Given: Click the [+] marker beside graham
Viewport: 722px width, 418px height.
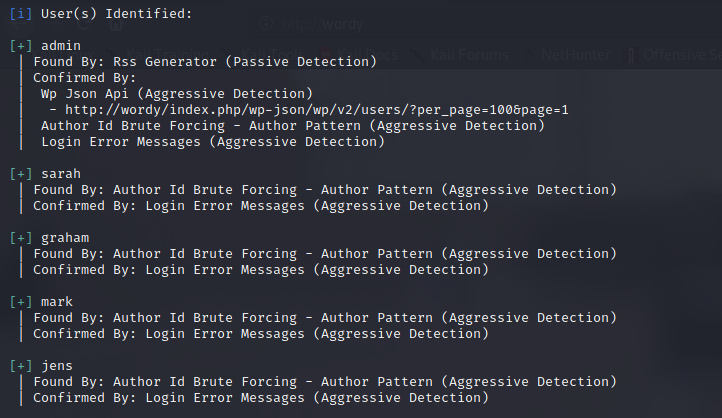Looking at the screenshot, I should [21, 238].
